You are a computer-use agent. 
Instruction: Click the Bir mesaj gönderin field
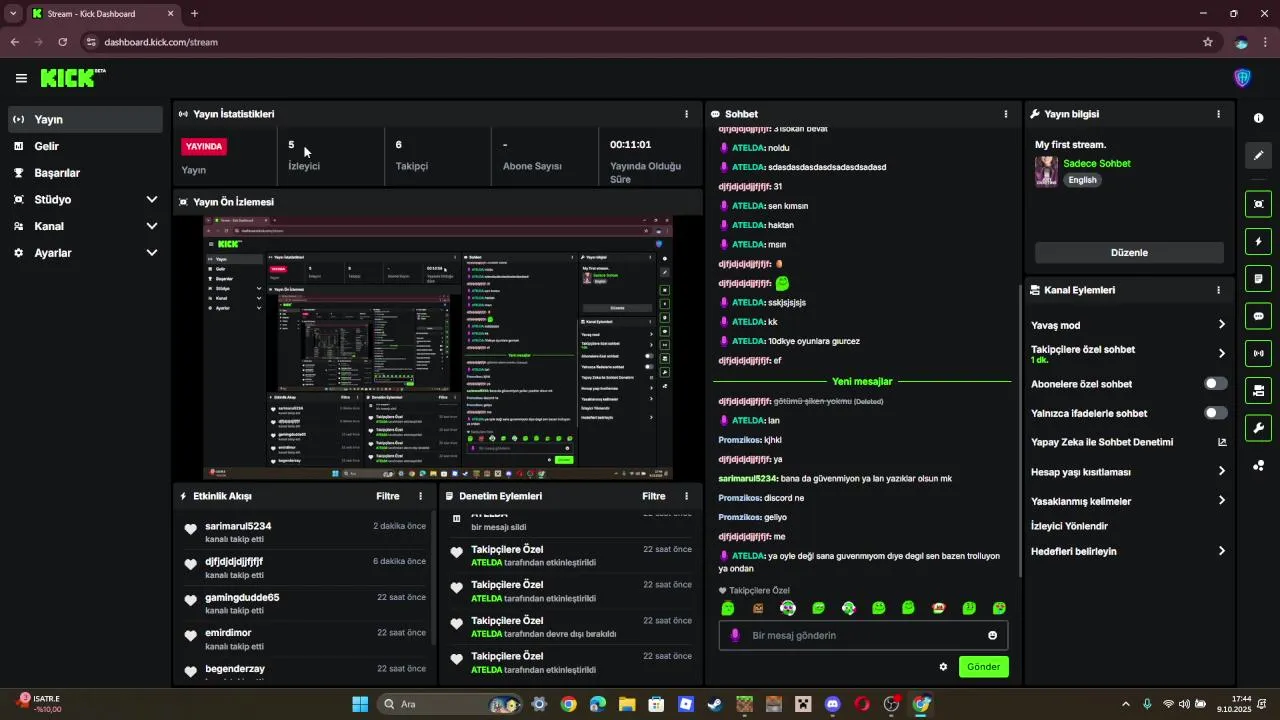point(863,635)
